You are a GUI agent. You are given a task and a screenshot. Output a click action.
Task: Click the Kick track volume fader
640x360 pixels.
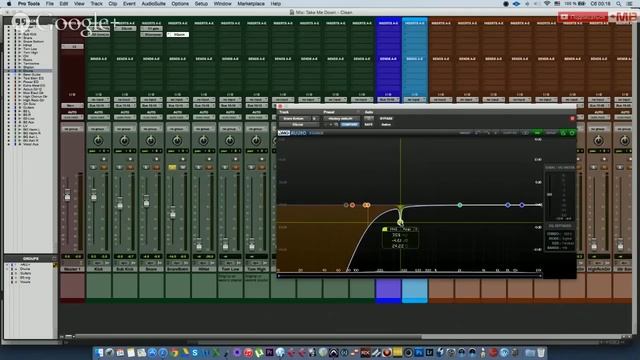click(x=94, y=196)
